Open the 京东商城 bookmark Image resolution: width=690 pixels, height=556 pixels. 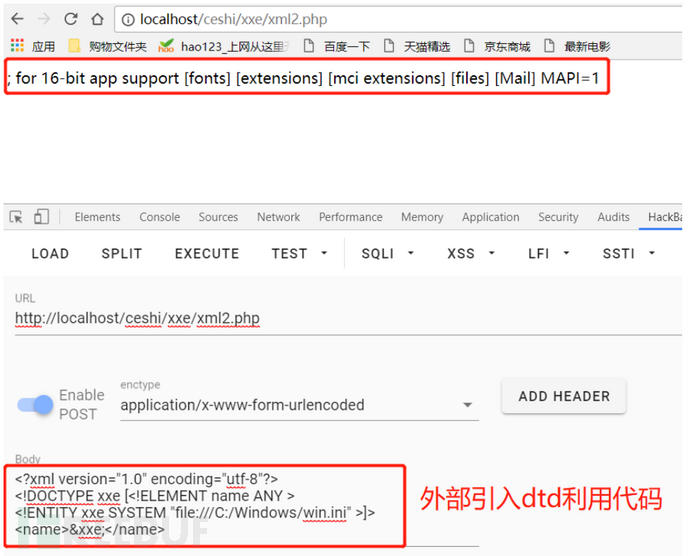point(497,46)
